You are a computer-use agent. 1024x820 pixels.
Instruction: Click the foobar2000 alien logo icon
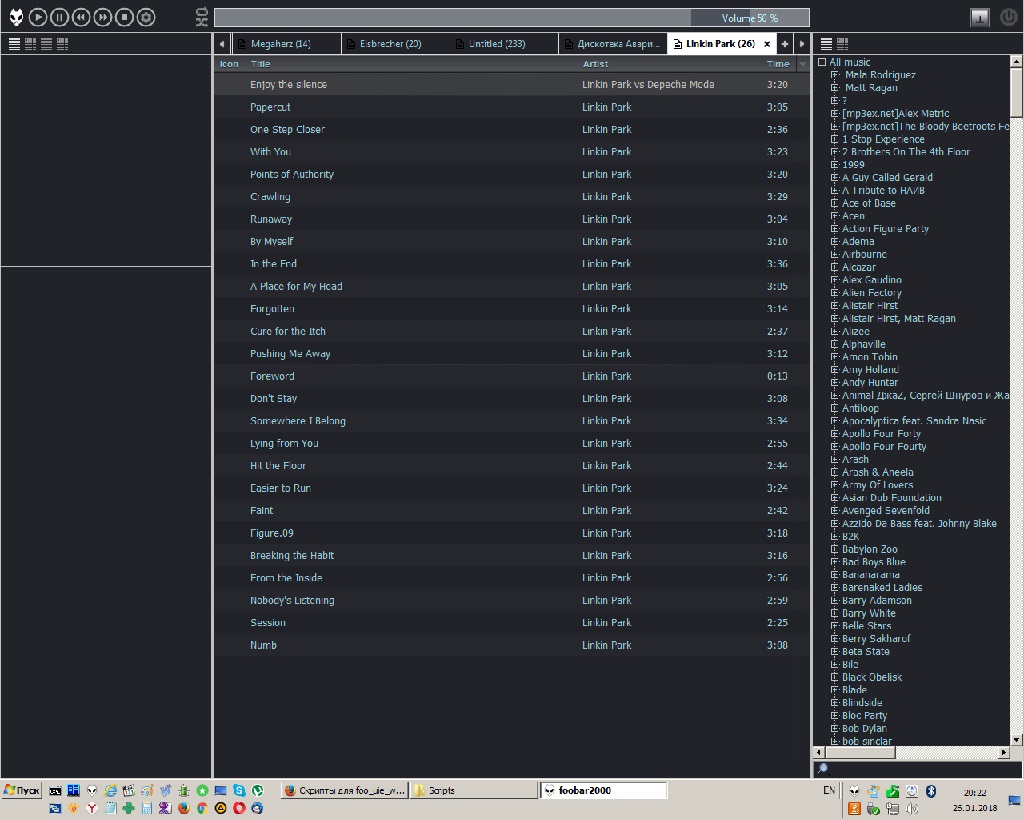click(x=15, y=17)
